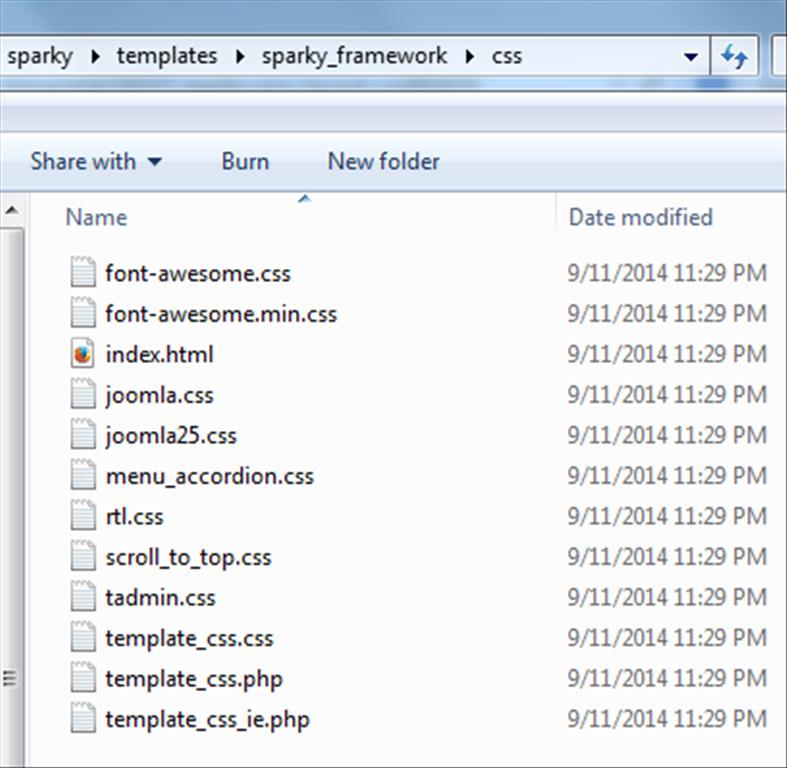
Task: Select the file name font-awesome.min.css
Action: click(221, 314)
